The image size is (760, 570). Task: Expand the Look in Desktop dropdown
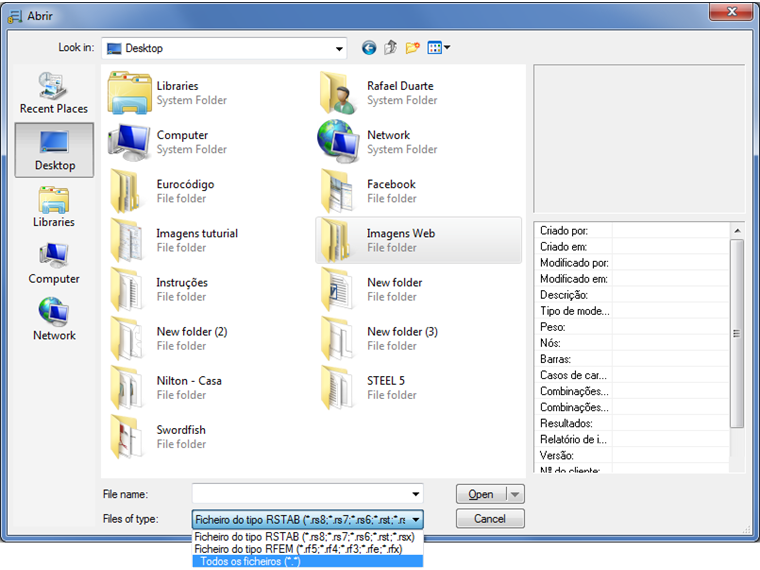click(339, 48)
